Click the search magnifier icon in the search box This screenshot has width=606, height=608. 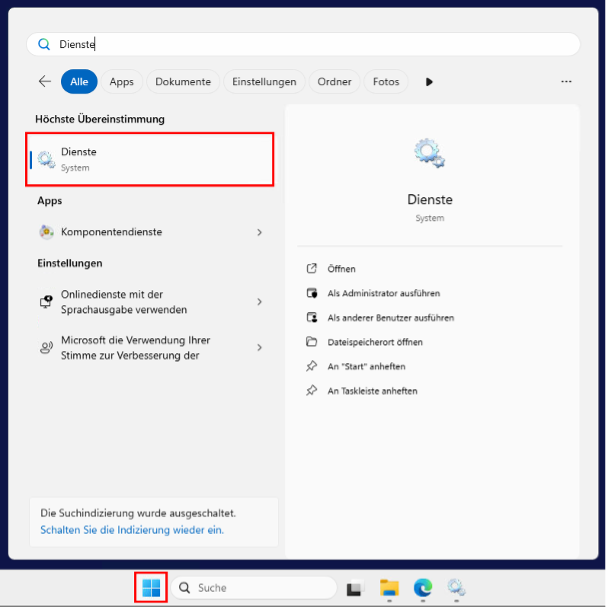click(44, 44)
